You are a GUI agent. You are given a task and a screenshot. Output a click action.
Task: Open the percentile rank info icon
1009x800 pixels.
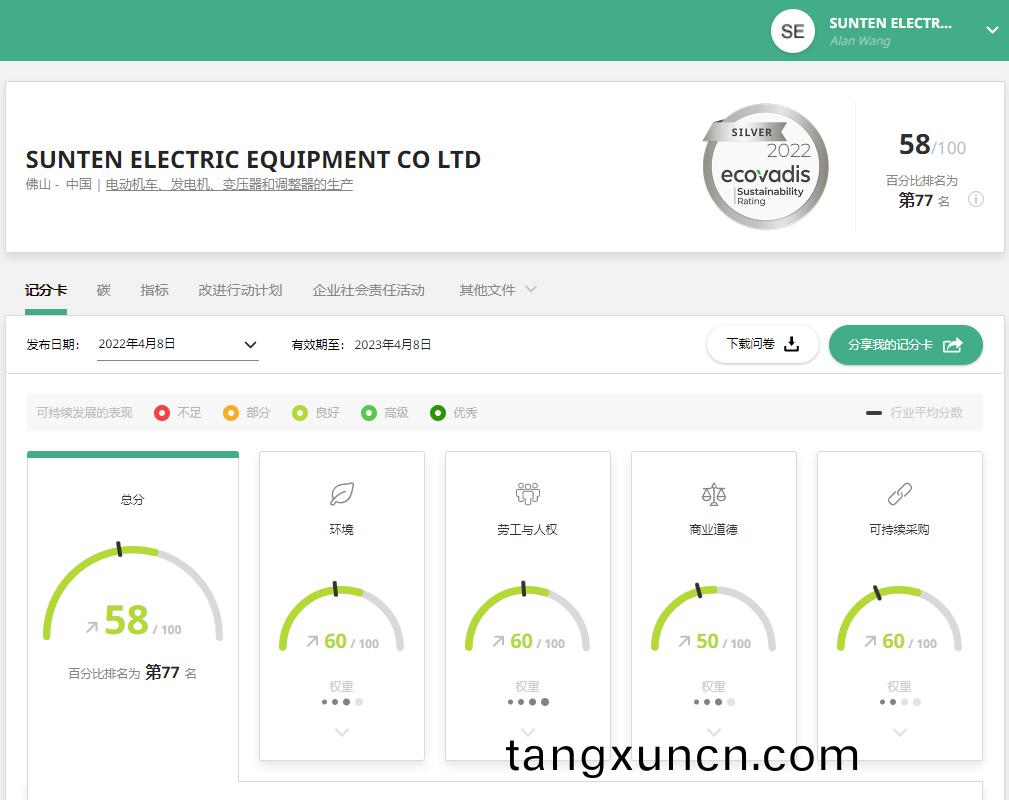(976, 200)
